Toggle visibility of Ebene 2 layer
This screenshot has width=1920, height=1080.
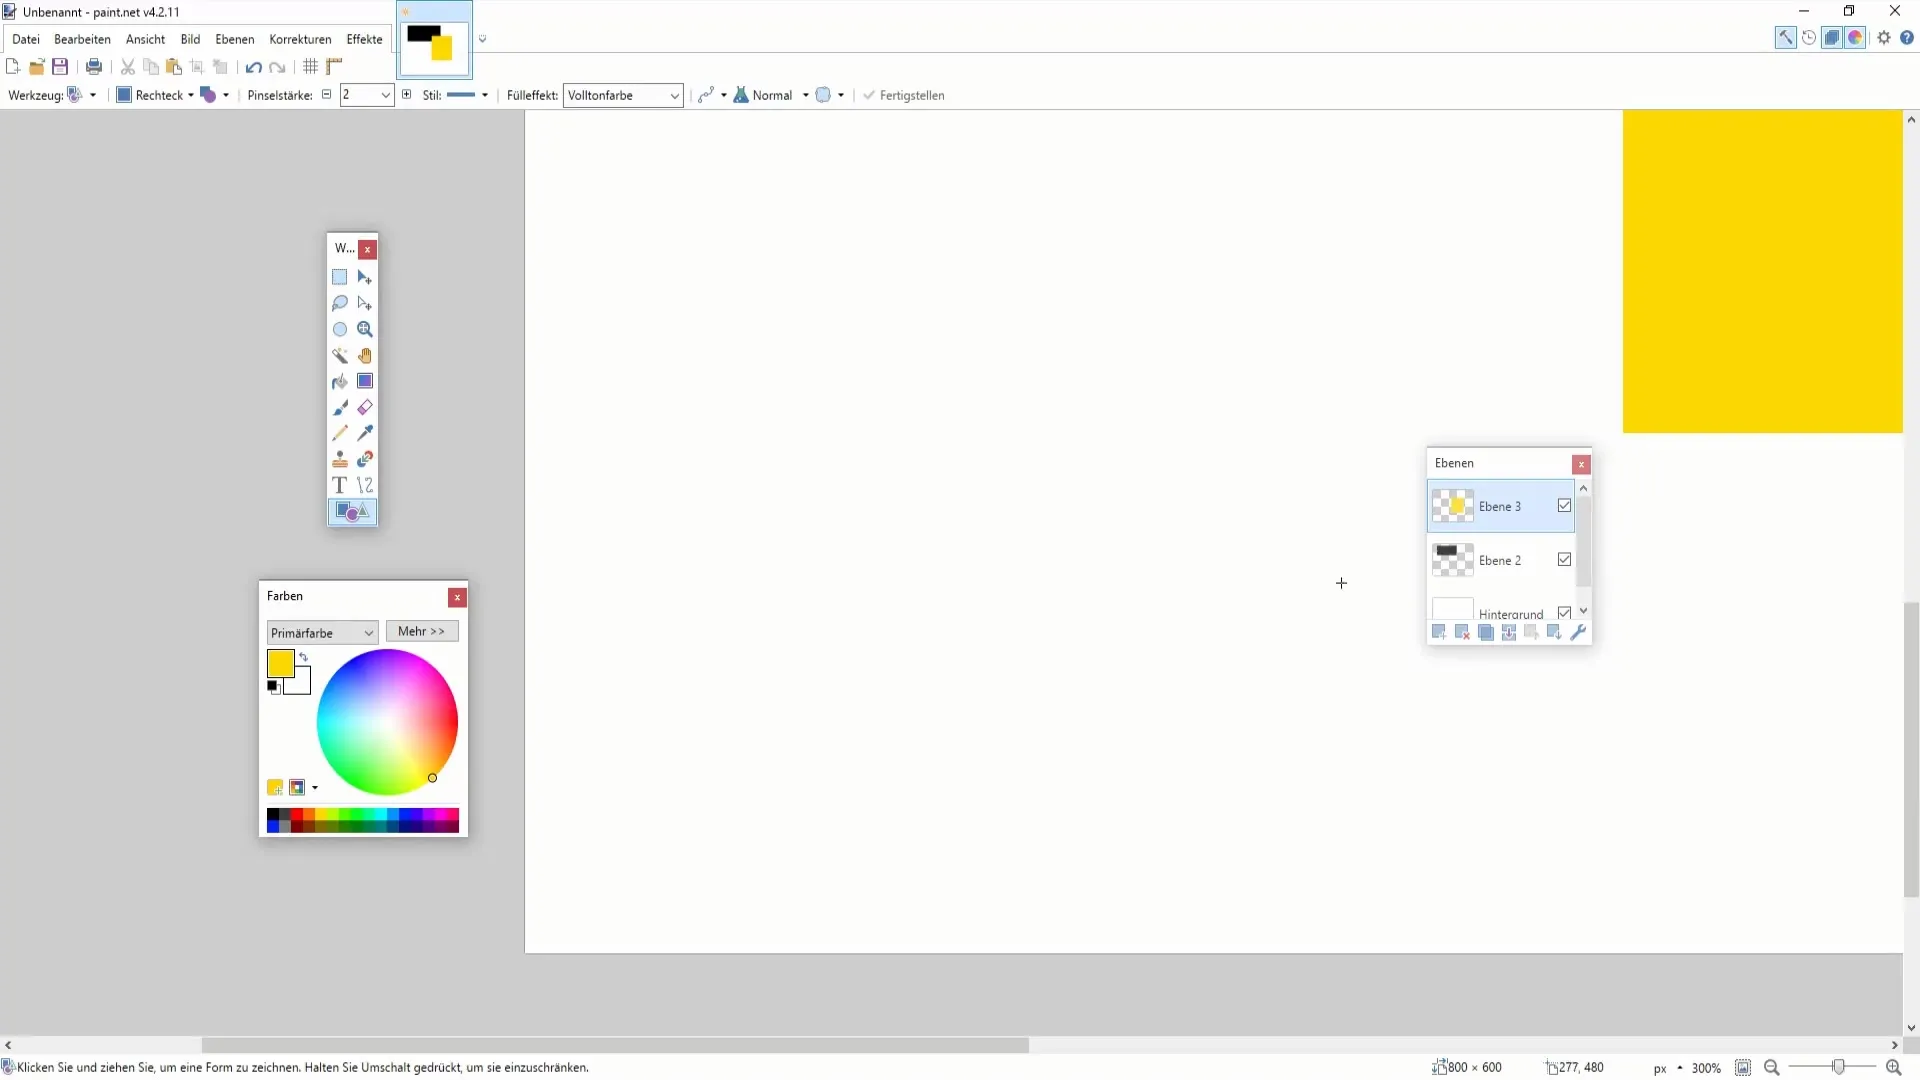[x=1564, y=560]
